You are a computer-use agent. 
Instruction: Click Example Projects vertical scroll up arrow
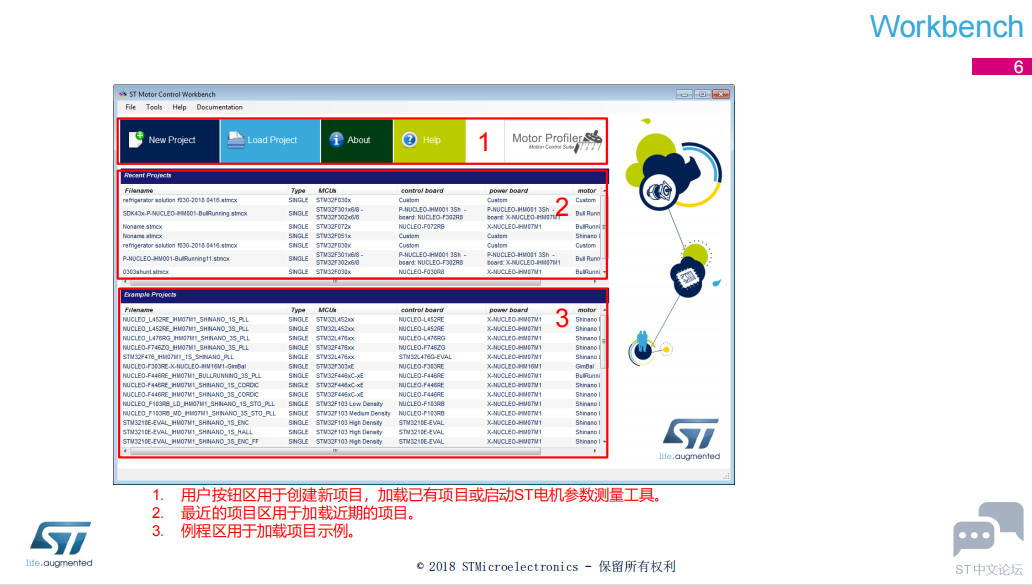[x=604, y=310]
